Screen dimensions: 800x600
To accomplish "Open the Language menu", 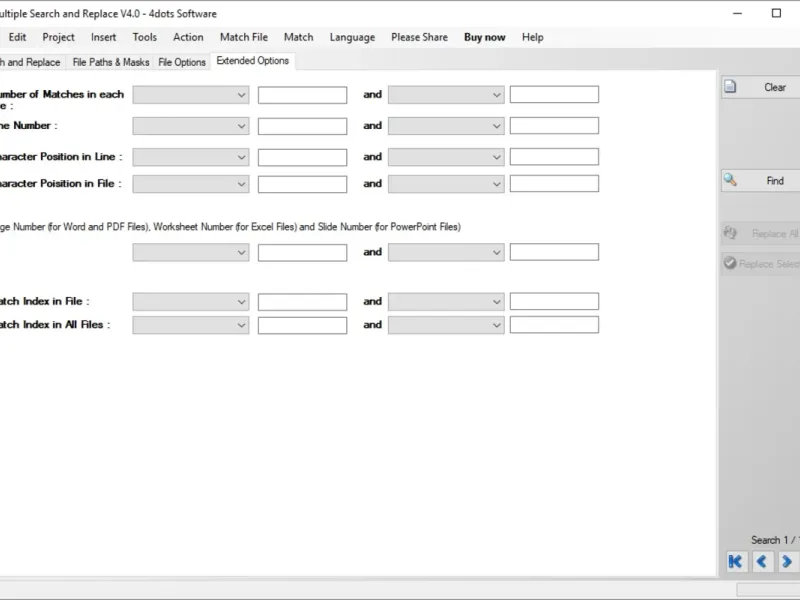I will point(352,37).
